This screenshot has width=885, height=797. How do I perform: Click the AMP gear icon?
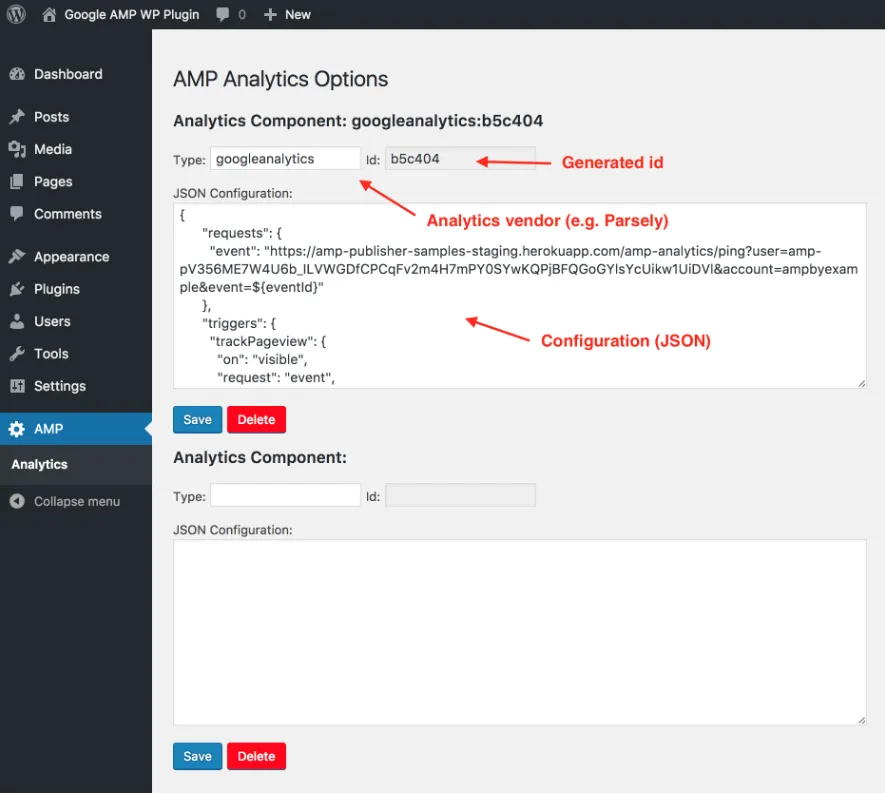16,429
